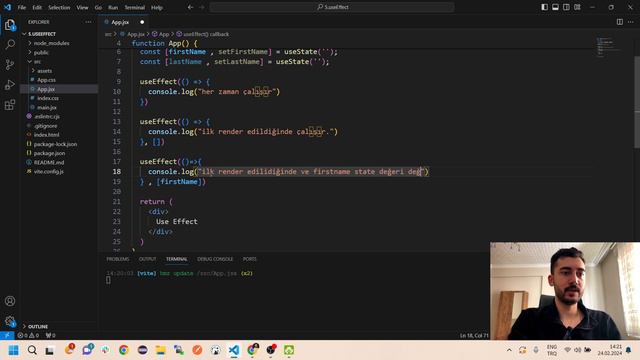Select App.jsx in the explorer

click(x=59, y=89)
